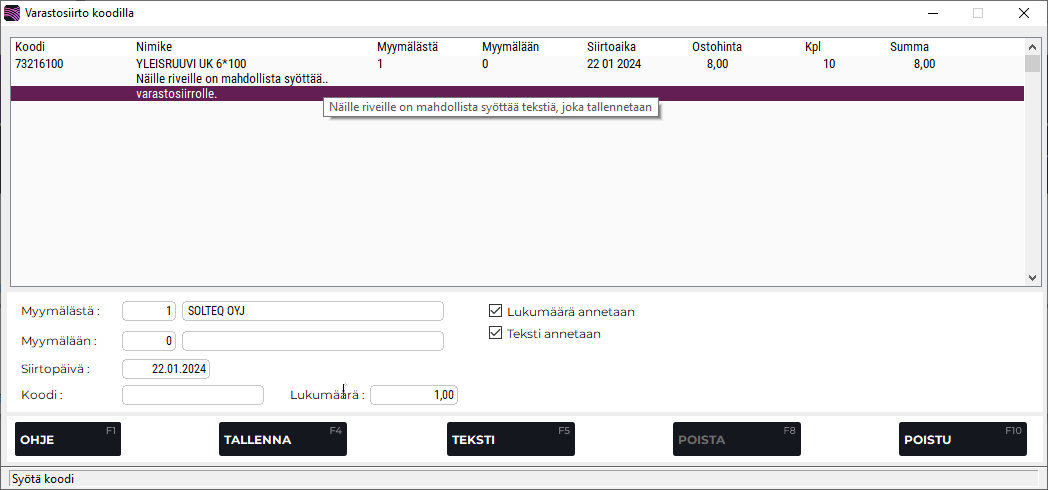Click the Koodi input field
Screen dimensions: 1048x490
192,395
